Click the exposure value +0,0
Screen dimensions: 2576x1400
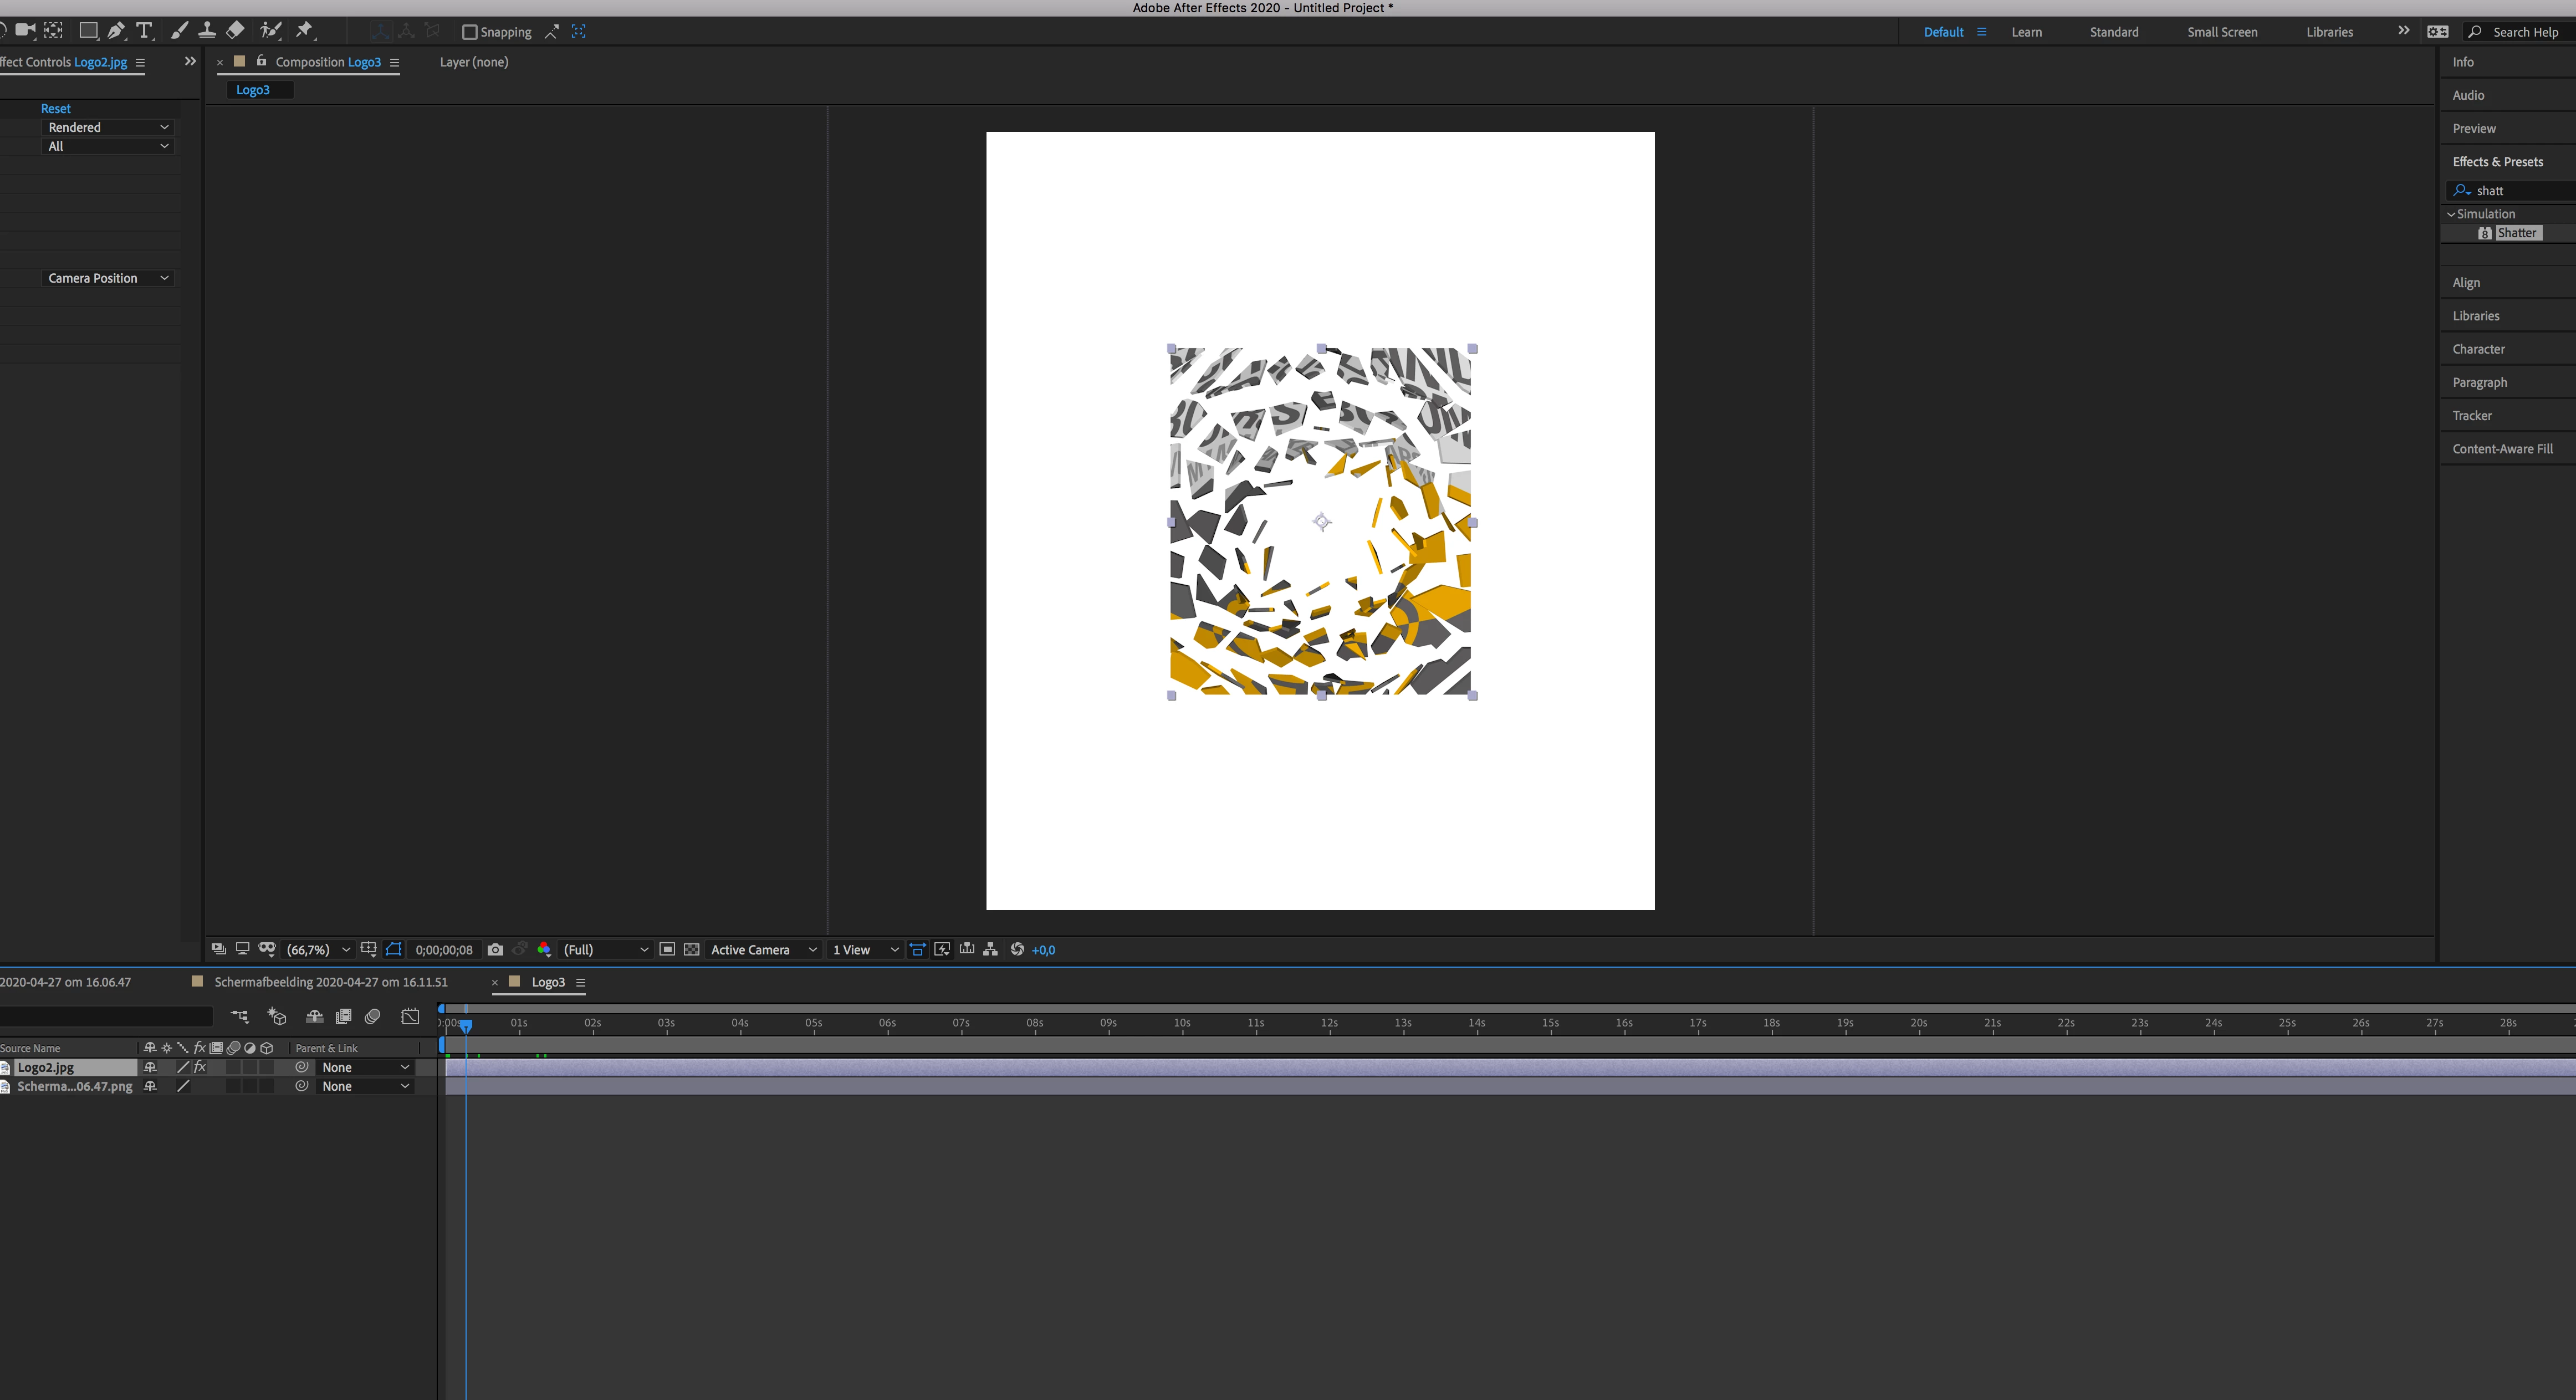coord(1043,950)
